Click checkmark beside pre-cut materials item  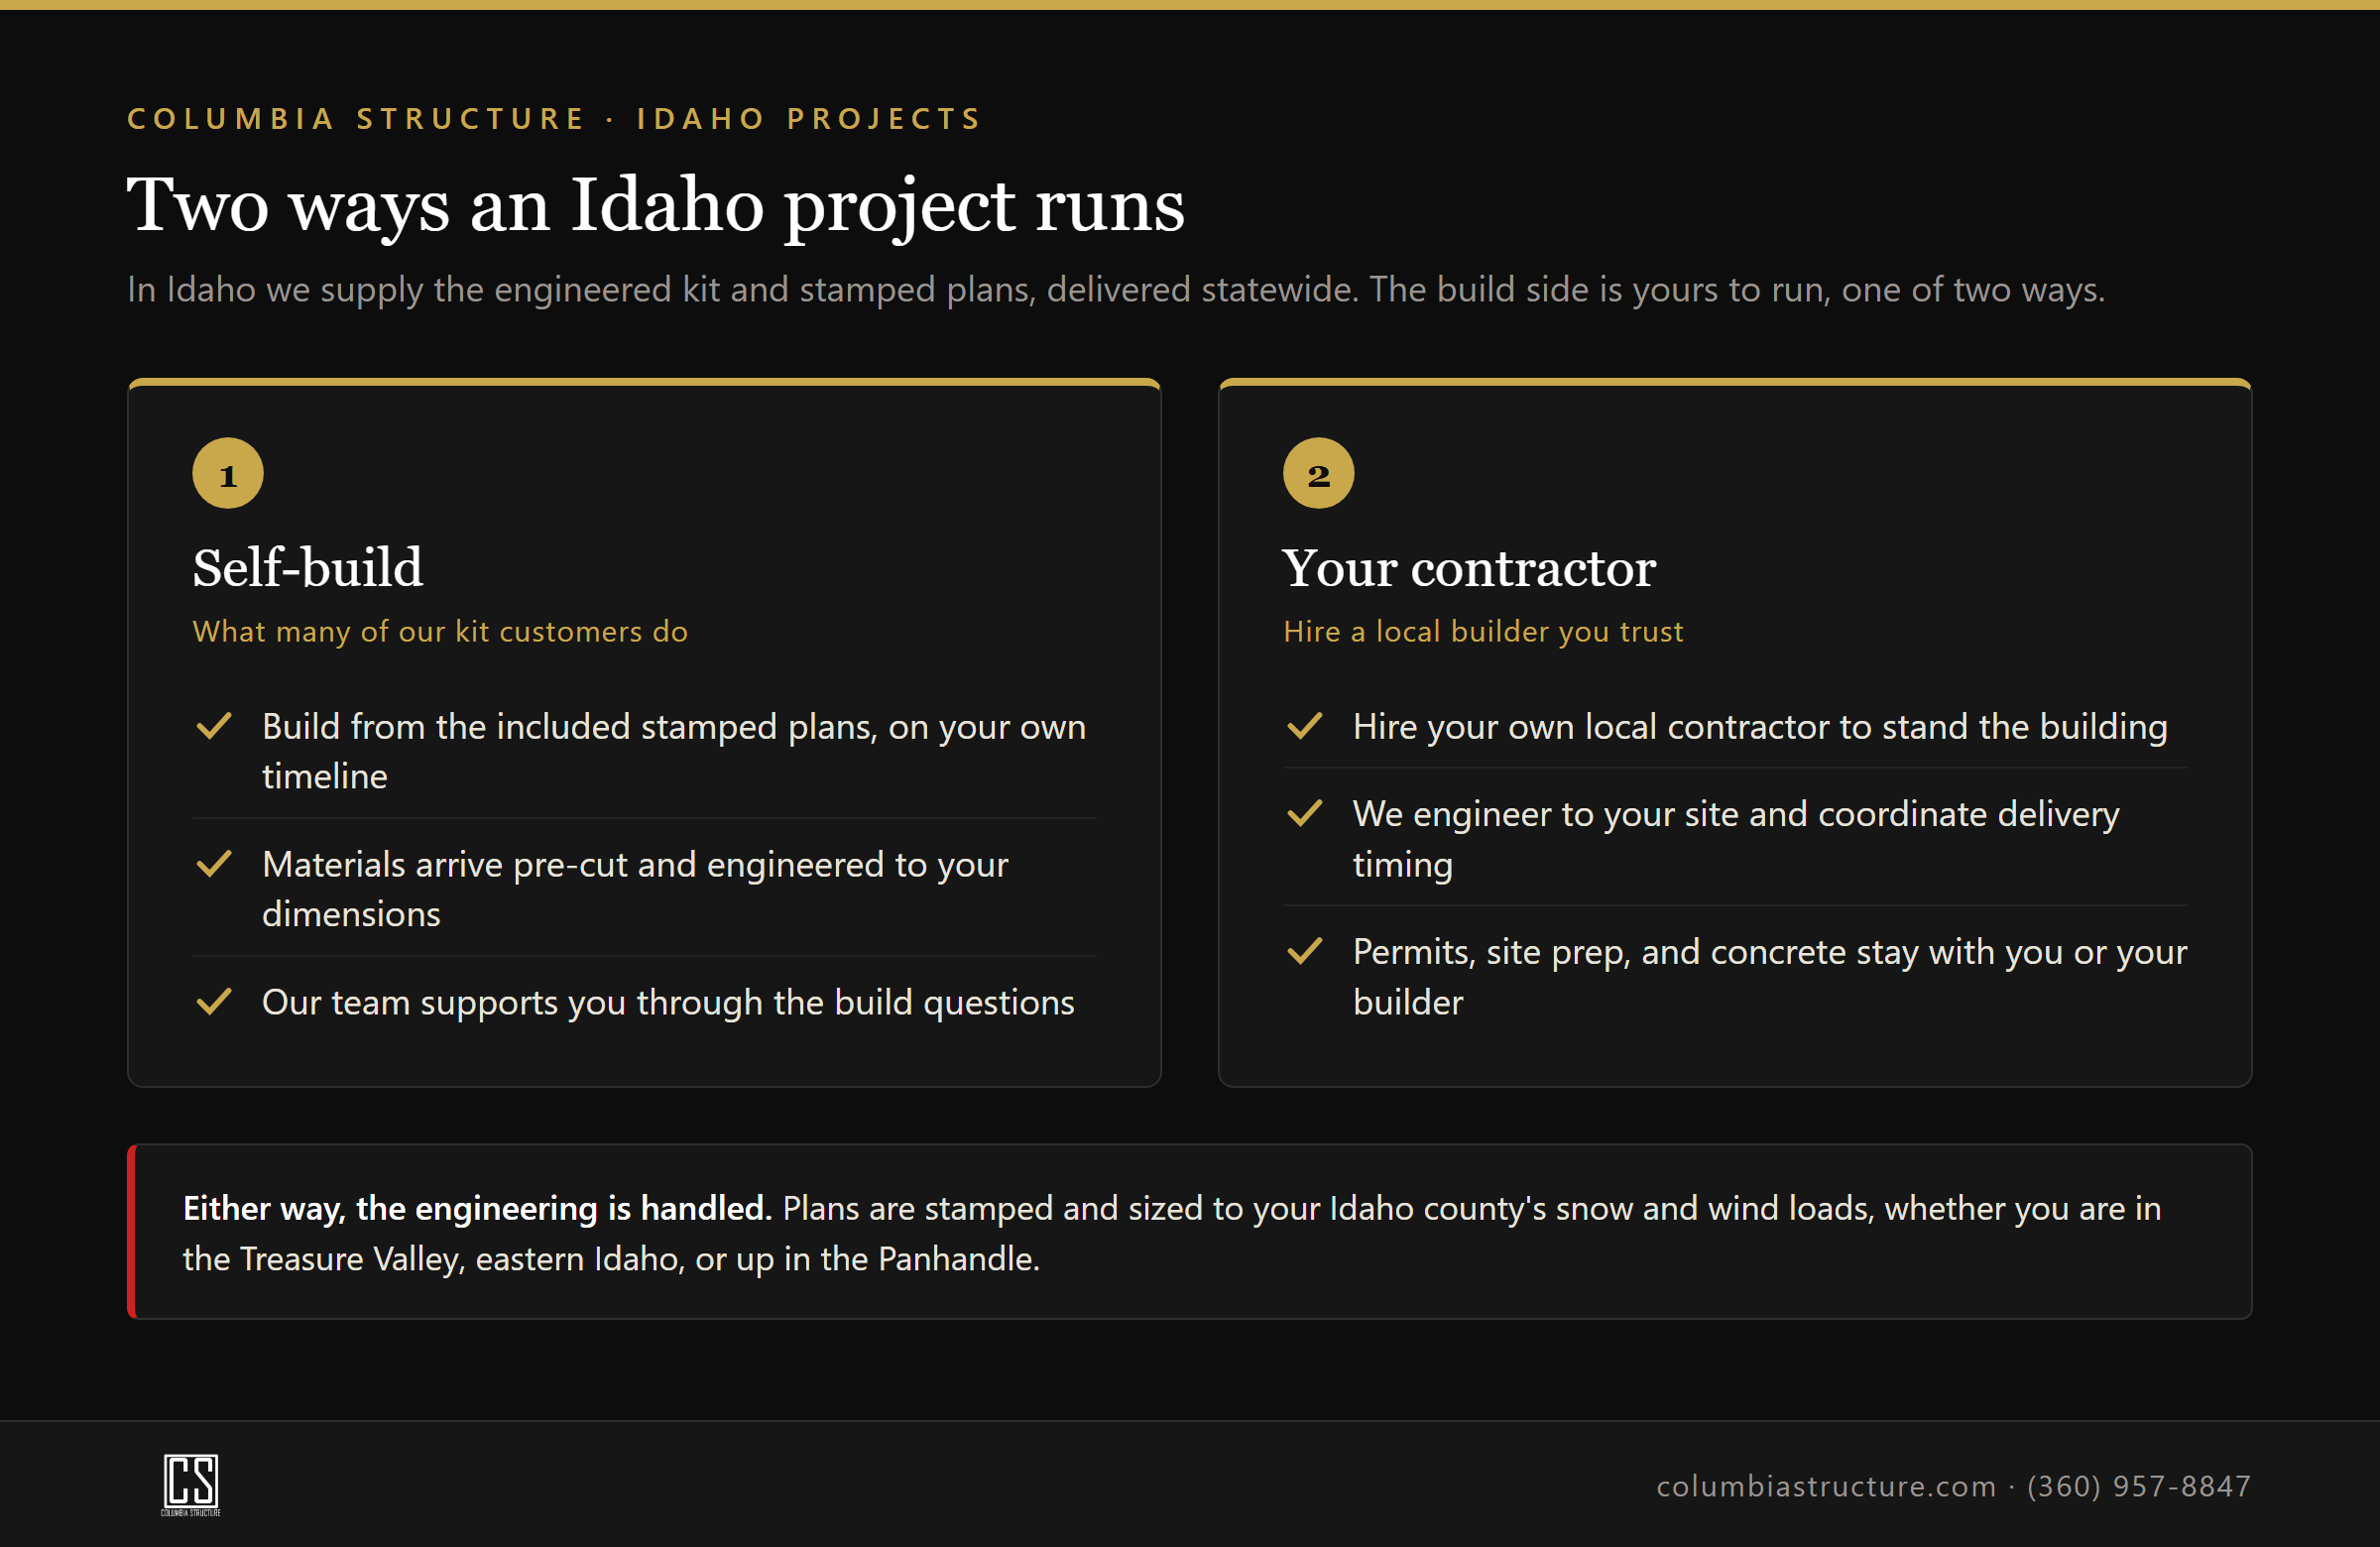[214, 863]
